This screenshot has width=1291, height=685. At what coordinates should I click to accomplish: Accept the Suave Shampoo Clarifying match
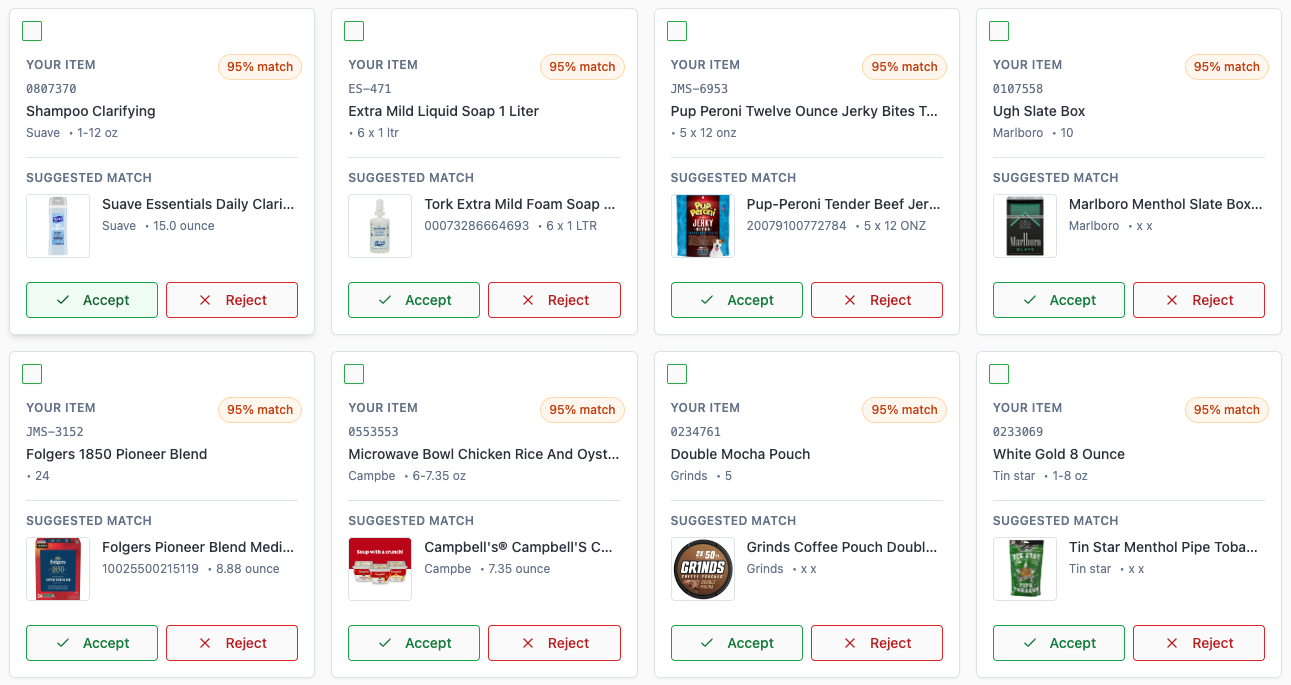[x=92, y=300]
